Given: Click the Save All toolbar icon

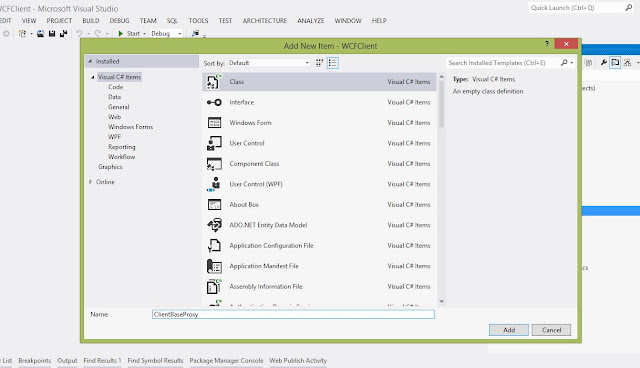Looking at the screenshot, I should coord(63,33).
